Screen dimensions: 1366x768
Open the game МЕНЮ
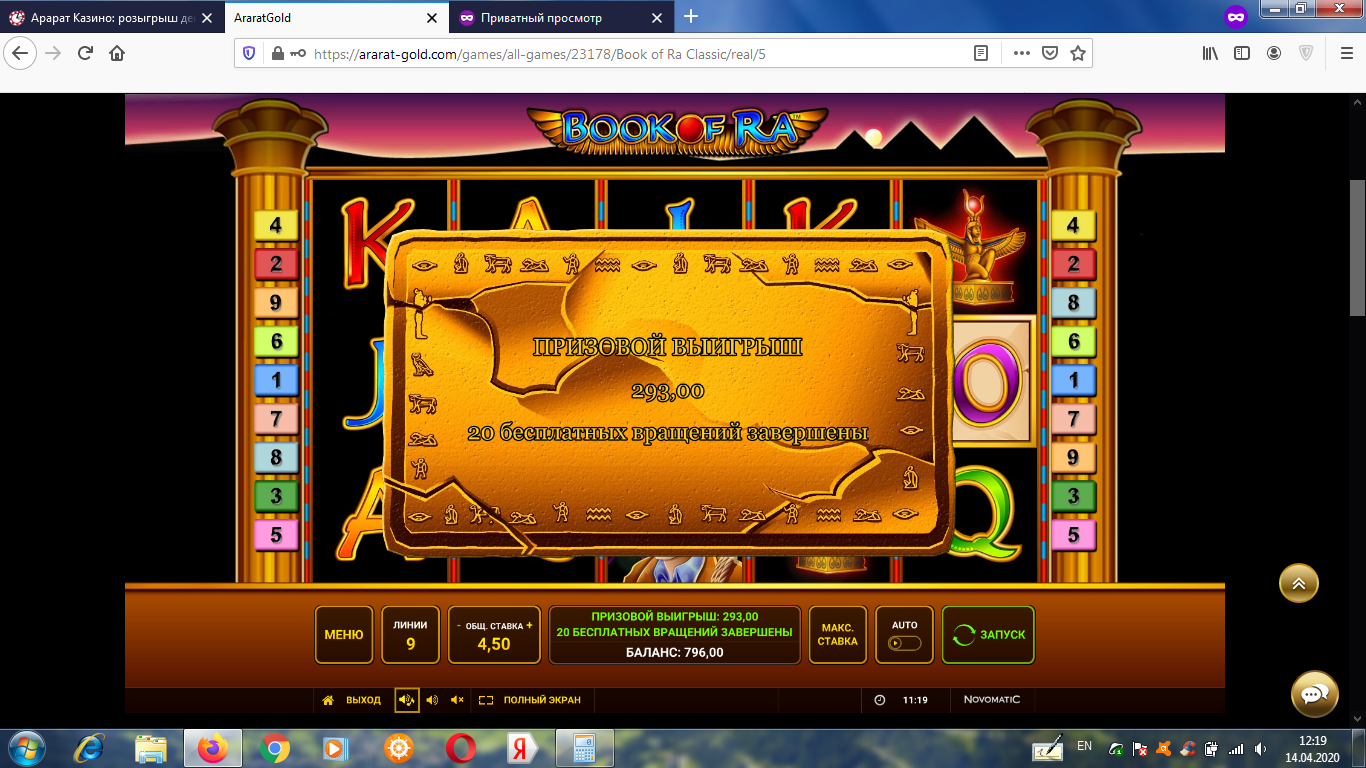344,635
